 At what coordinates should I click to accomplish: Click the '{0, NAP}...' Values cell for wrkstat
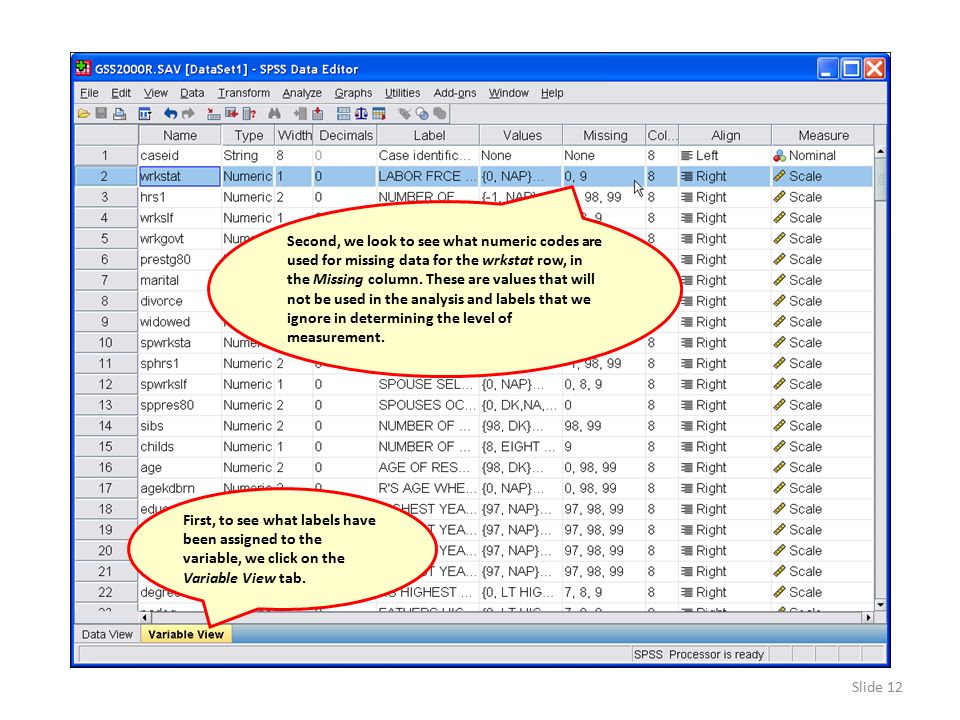(x=520, y=176)
